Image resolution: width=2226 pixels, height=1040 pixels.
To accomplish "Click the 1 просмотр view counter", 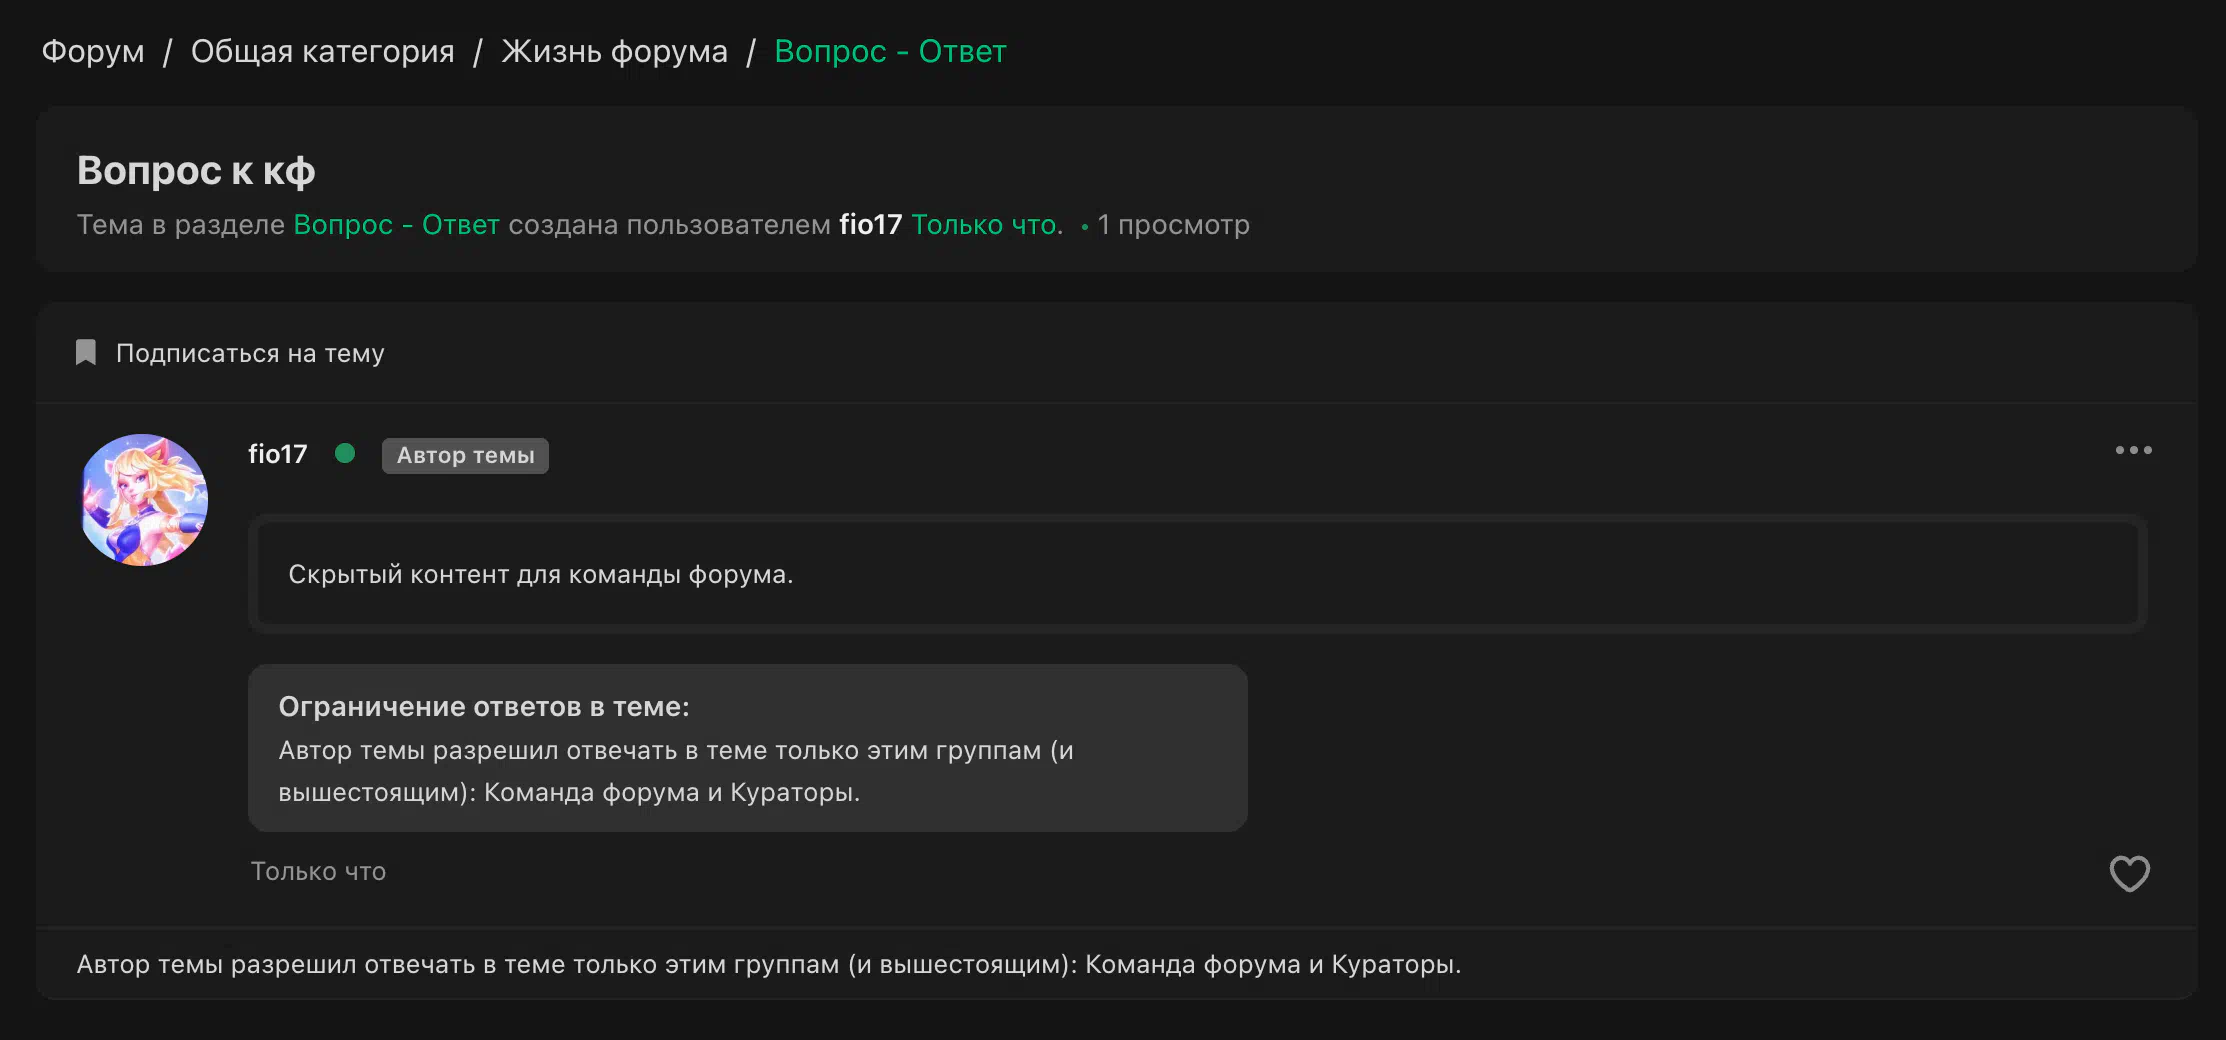I will 1173,225.
